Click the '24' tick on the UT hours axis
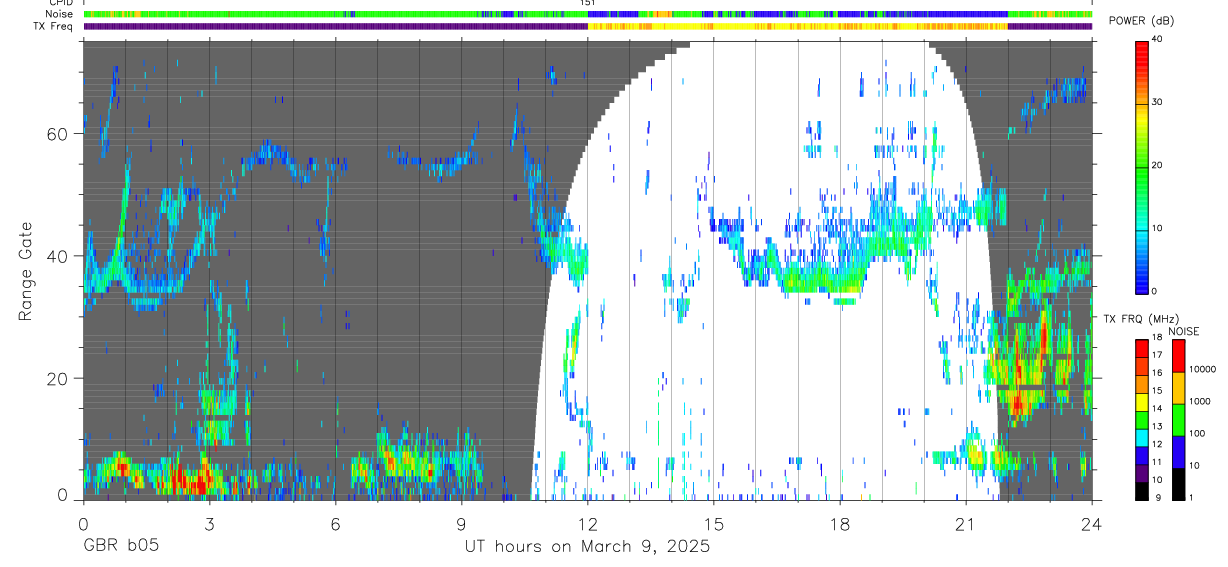This screenshot has width=1228, height=567. click(x=1092, y=523)
